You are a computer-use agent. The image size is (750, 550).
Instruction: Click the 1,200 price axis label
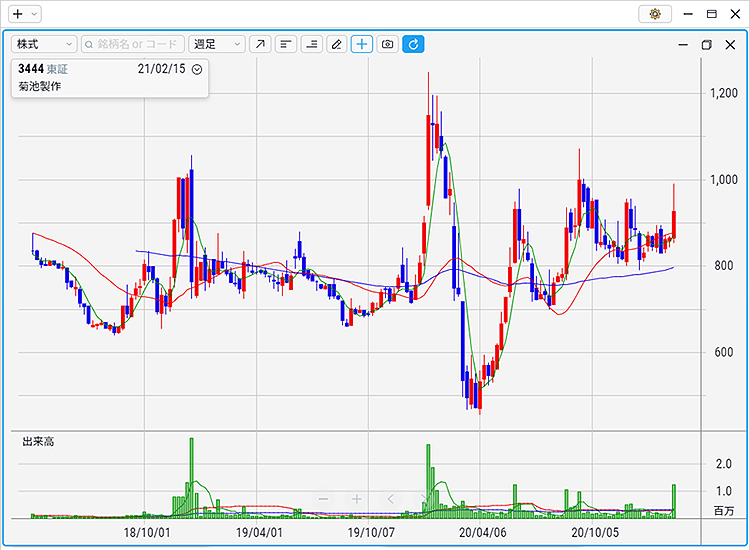coord(724,93)
